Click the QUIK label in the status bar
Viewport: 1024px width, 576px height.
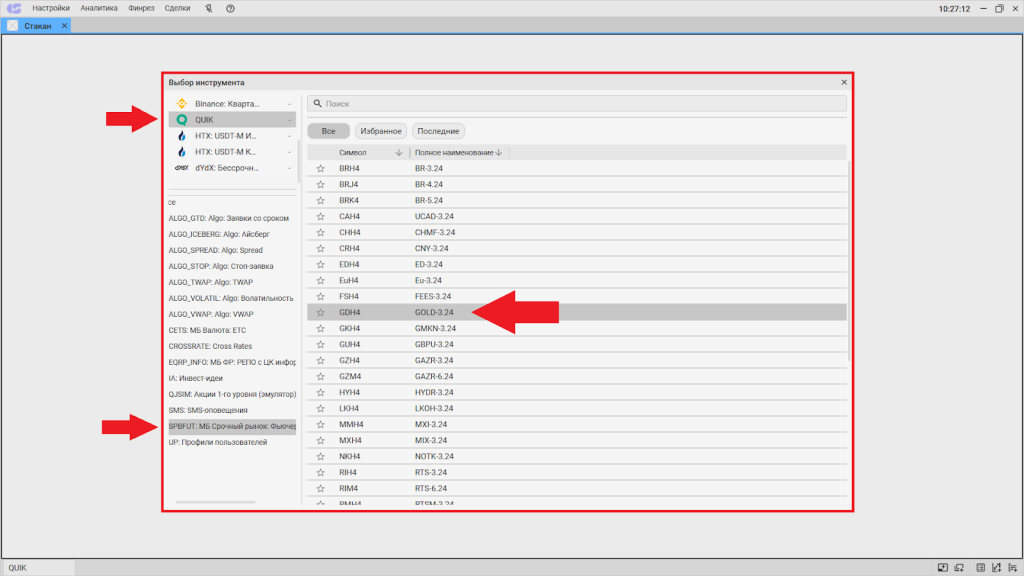coord(18,568)
